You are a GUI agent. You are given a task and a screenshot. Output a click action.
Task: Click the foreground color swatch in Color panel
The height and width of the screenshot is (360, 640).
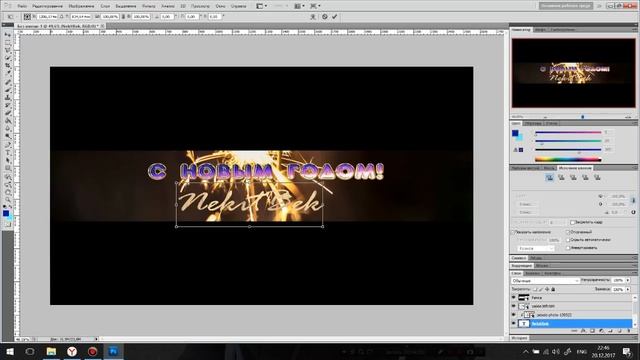515,133
